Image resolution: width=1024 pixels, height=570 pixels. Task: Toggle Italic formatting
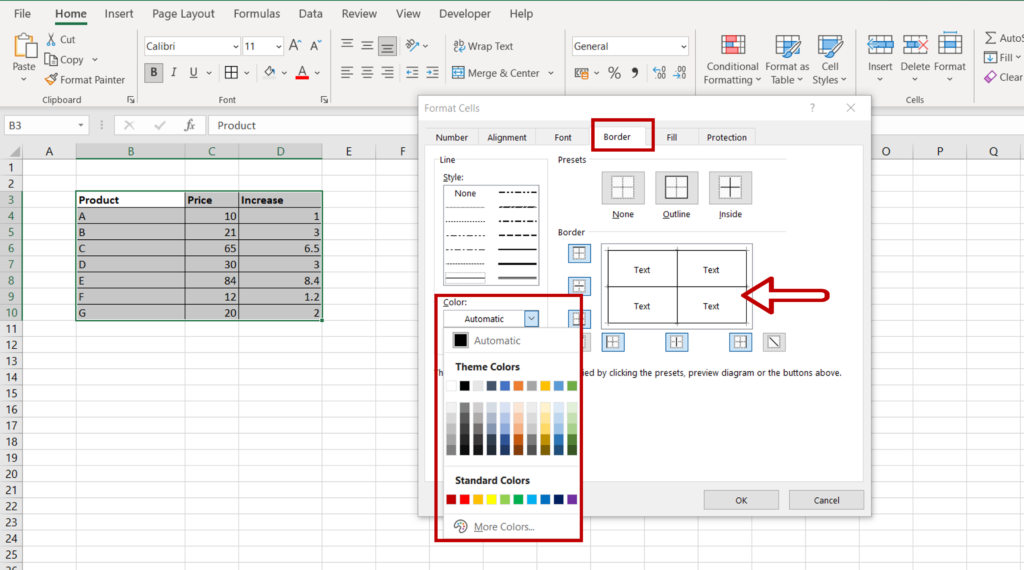pyautogui.click(x=173, y=72)
